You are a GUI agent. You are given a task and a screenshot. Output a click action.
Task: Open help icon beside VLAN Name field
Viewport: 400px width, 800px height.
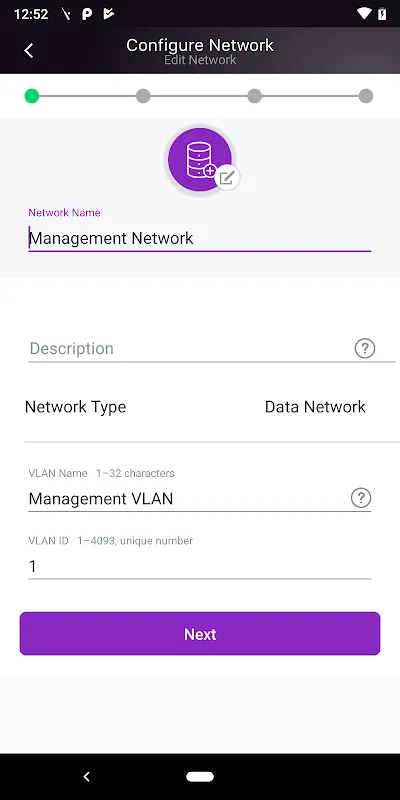[361, 498]
